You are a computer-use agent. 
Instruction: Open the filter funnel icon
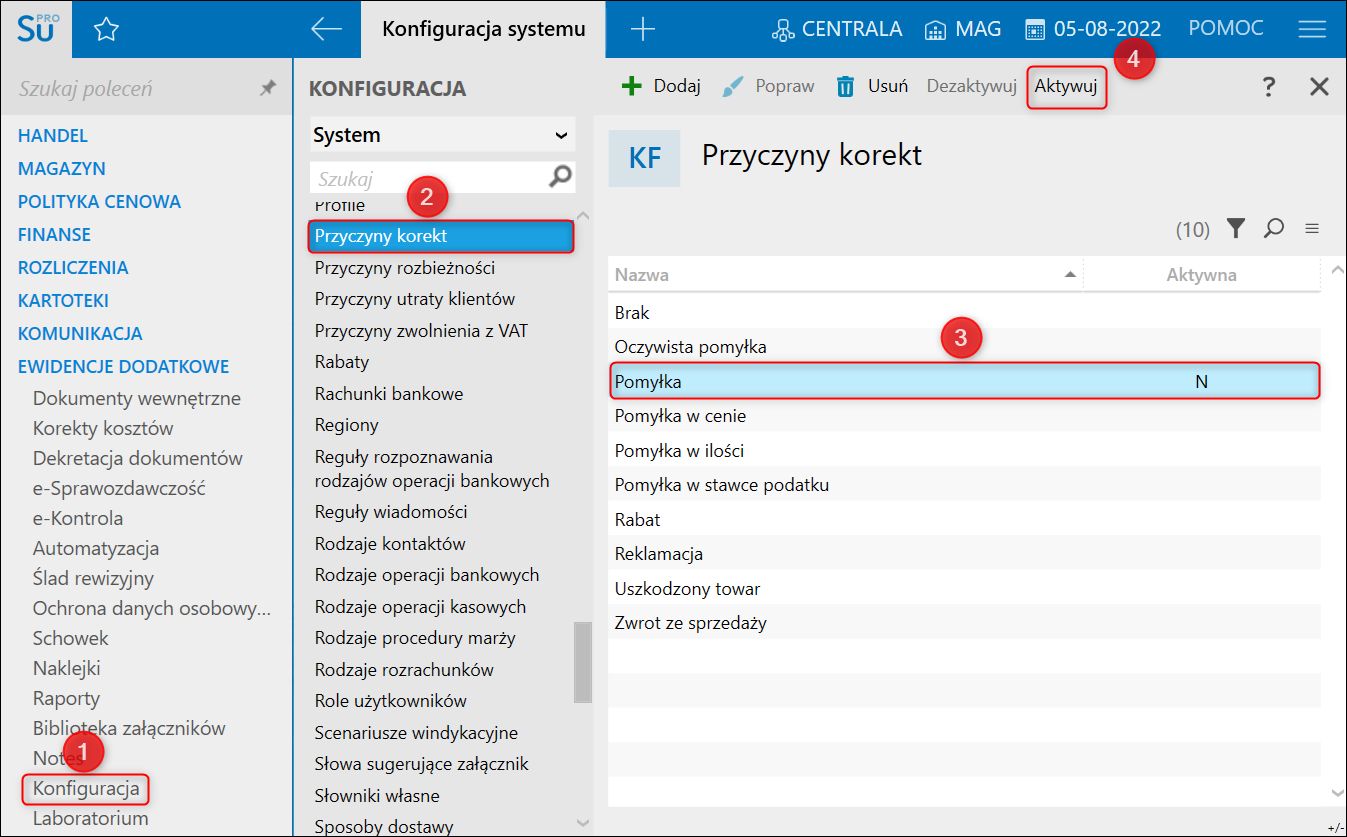1236,229
